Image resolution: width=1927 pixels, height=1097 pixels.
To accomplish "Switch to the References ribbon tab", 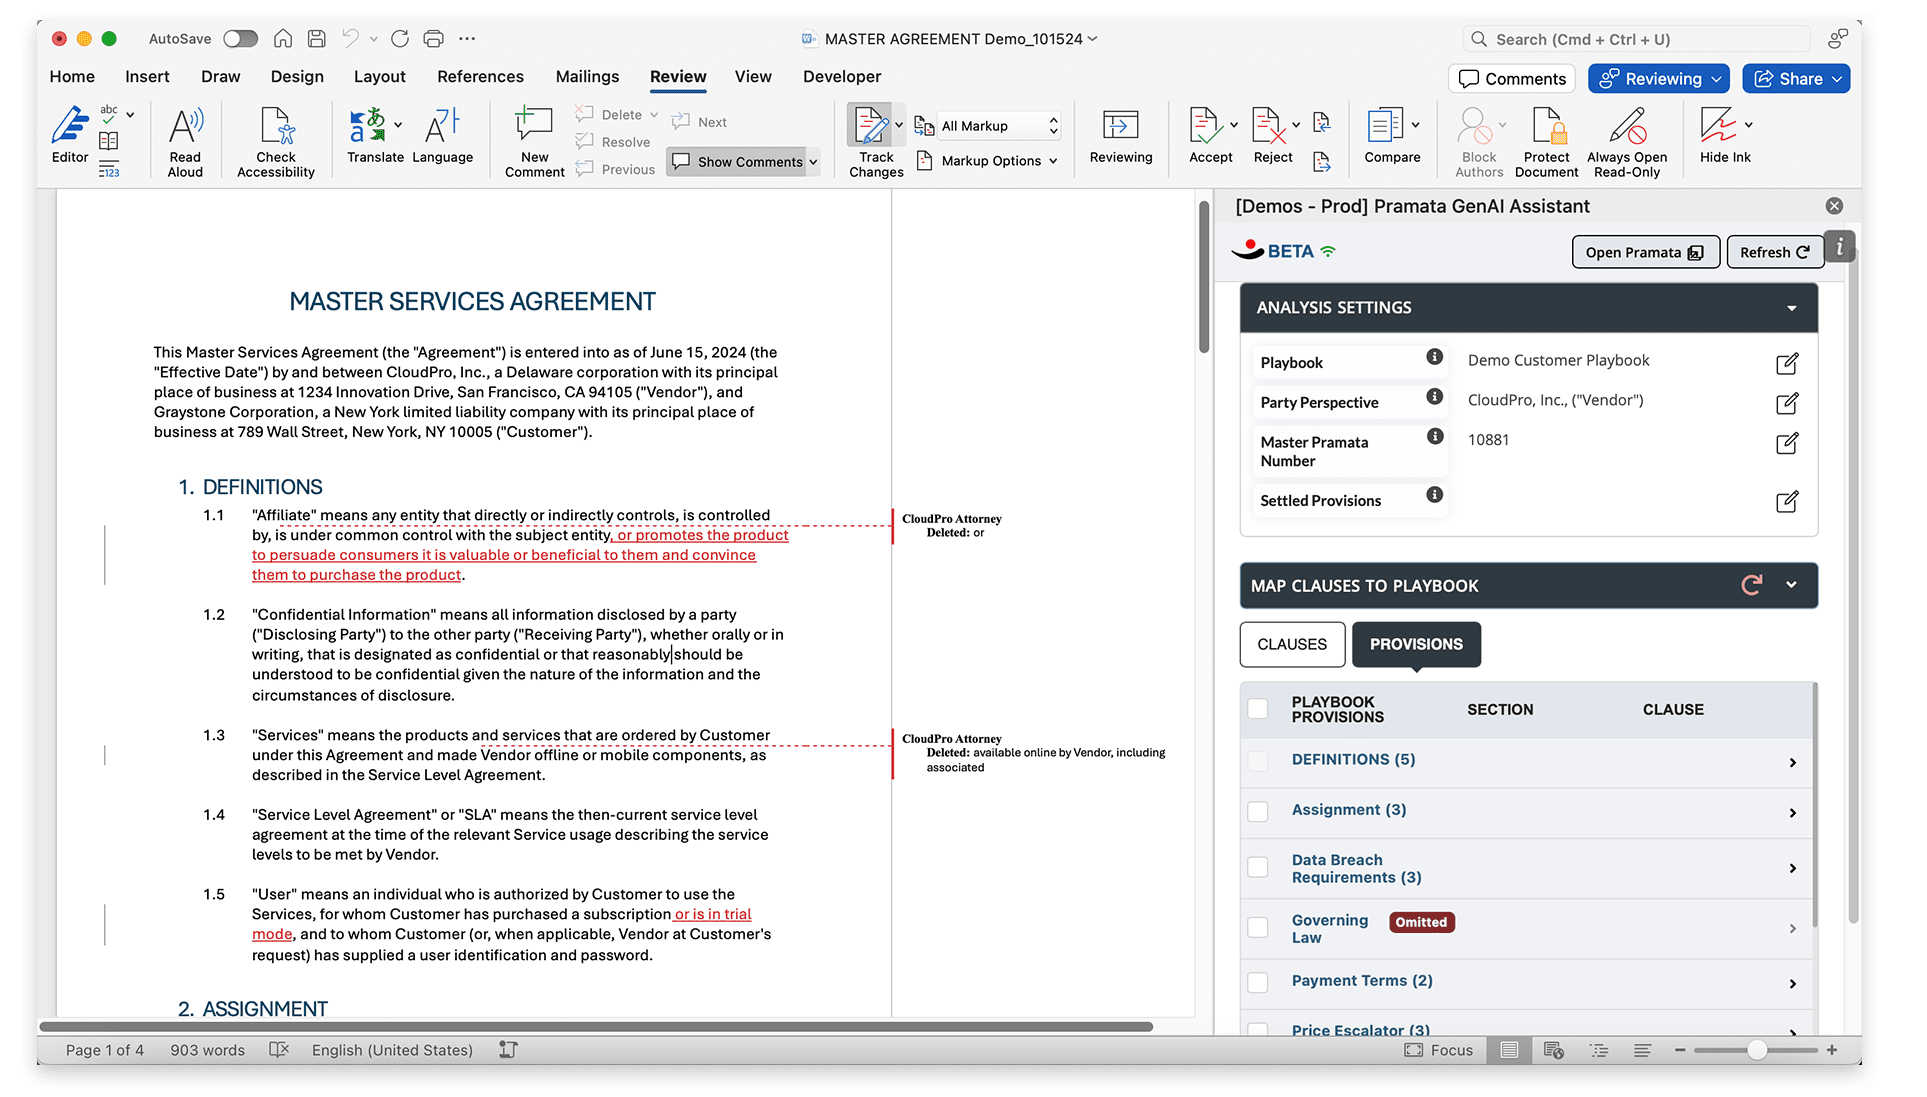I will pyautogui.click(x=480, y=77).
